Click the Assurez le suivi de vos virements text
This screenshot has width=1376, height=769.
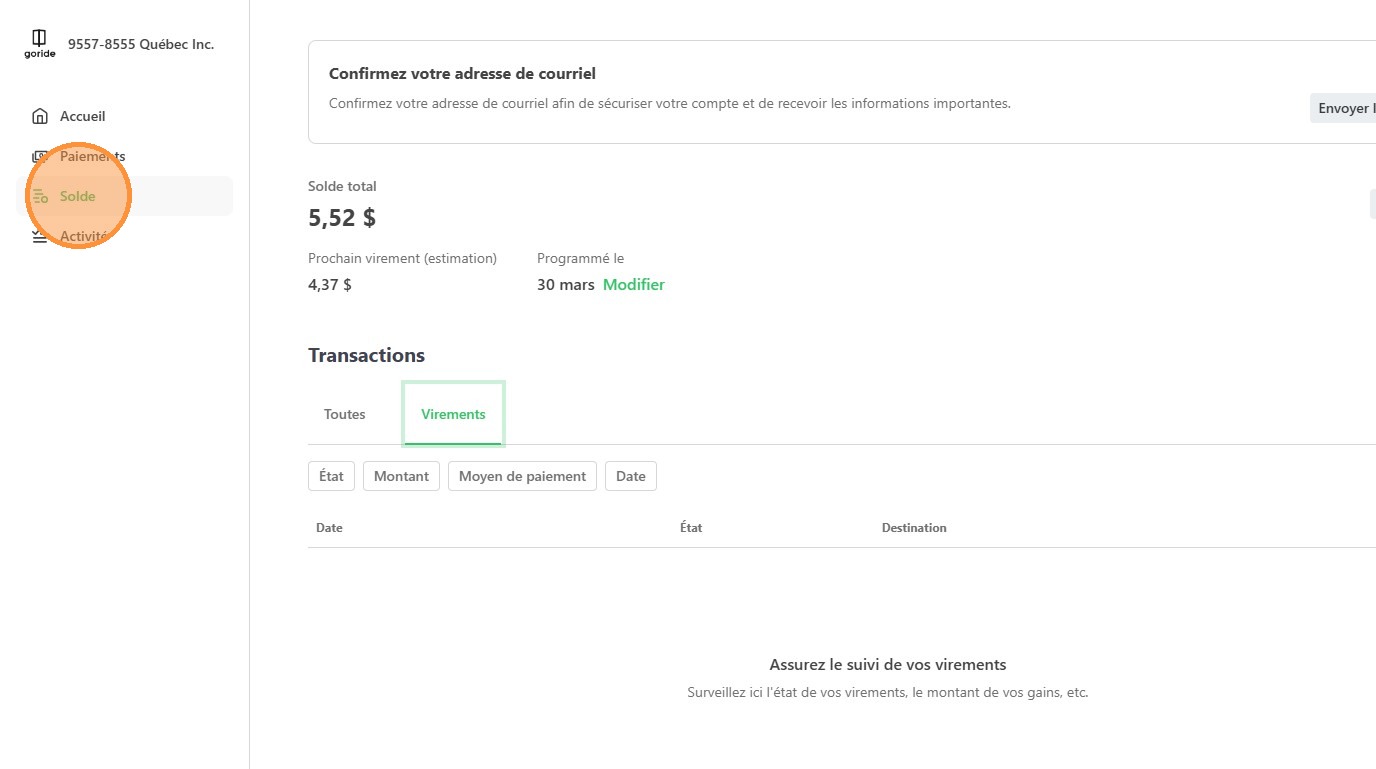click(x=887, y=665)
